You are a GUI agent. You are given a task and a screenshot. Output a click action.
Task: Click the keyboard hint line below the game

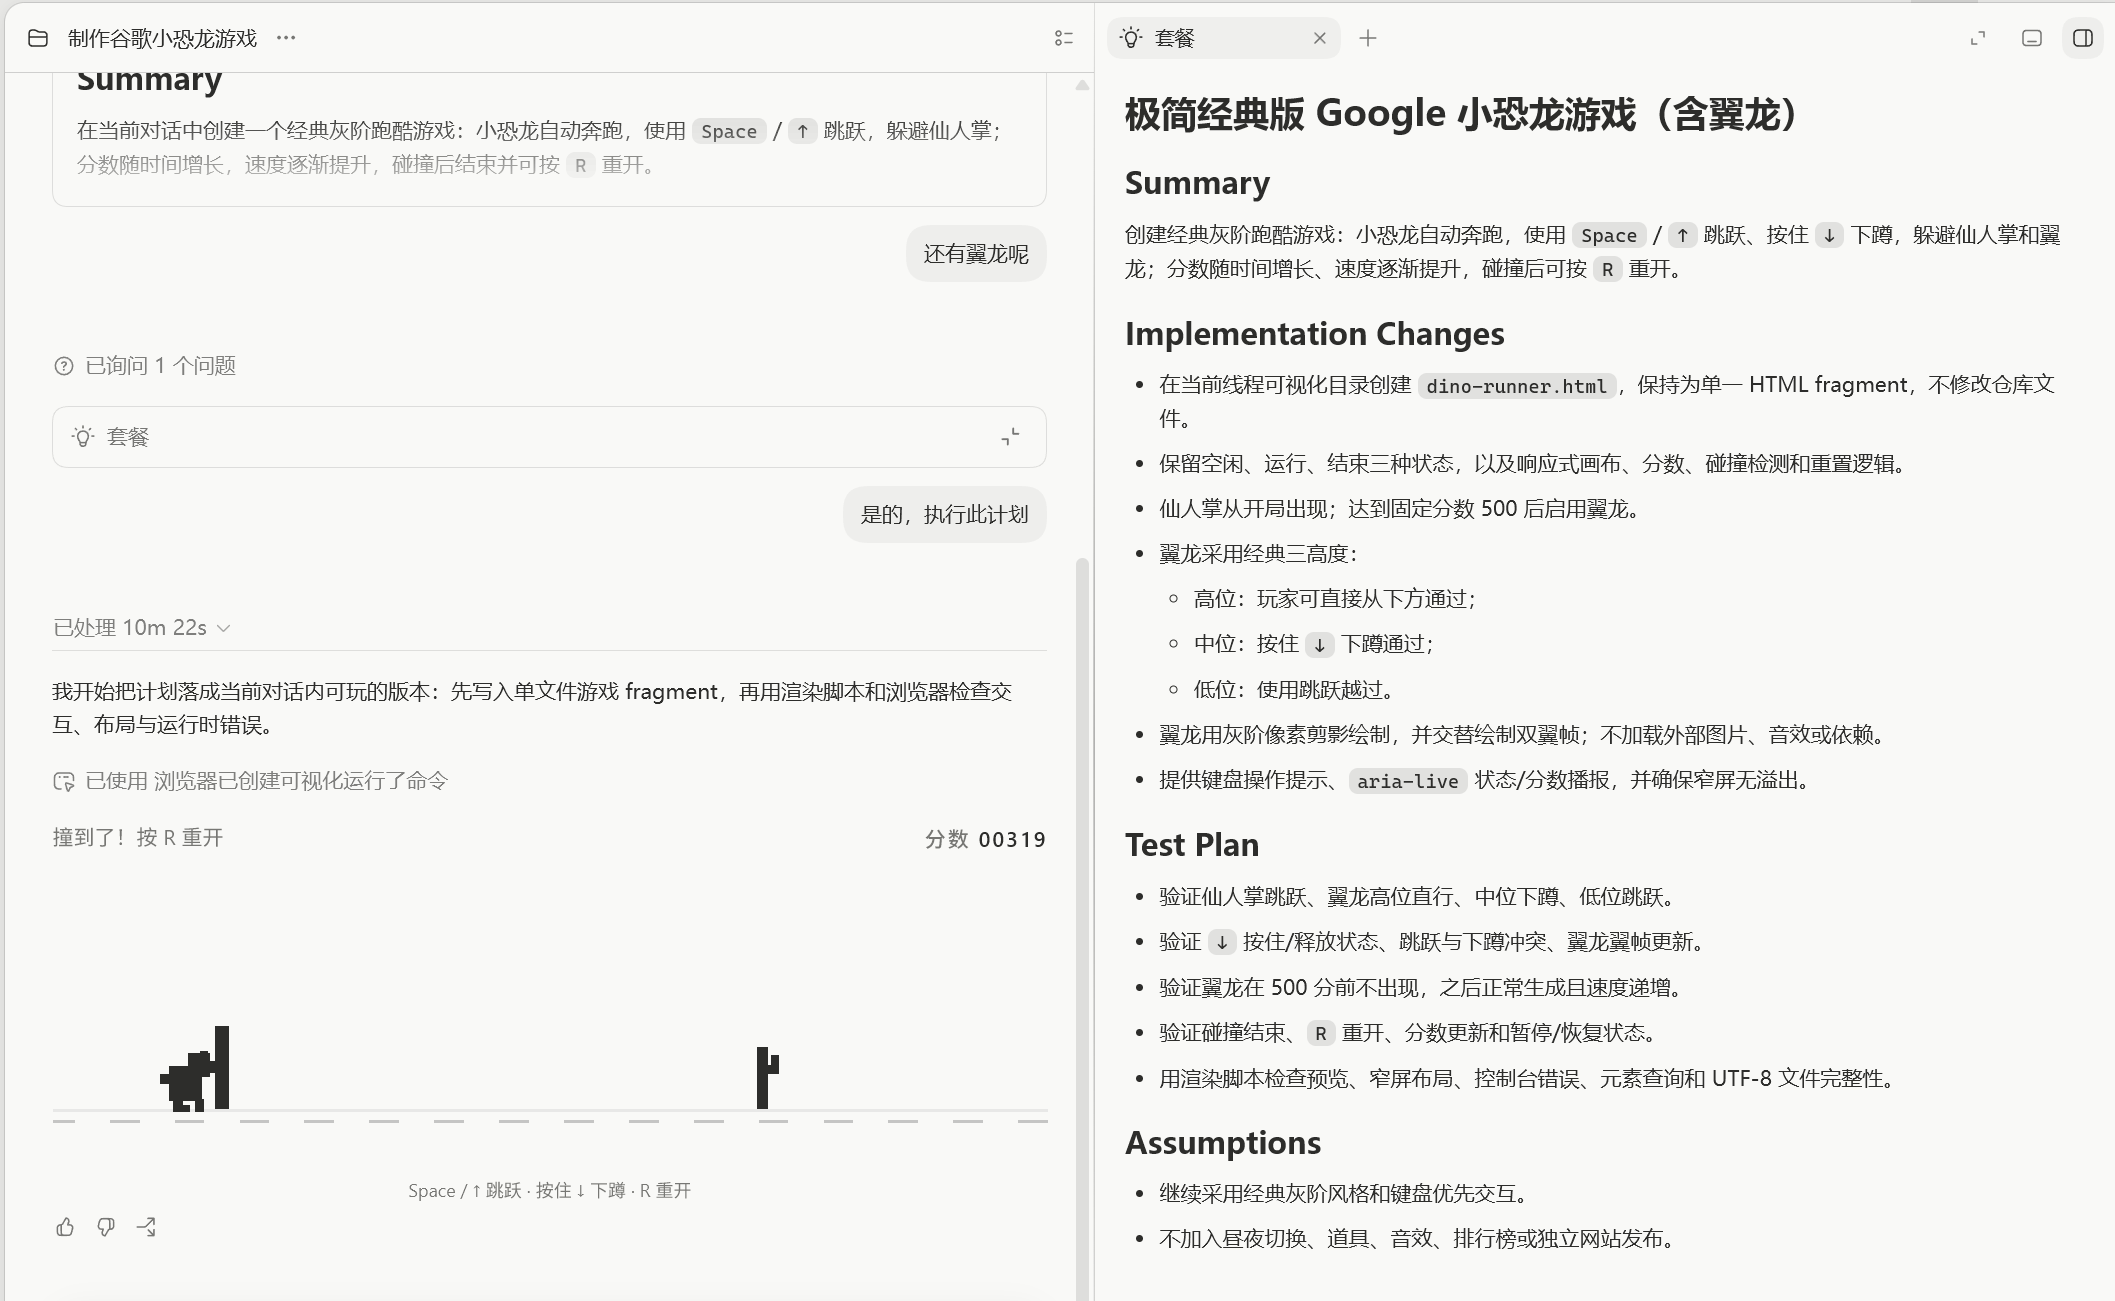[x=549, y=1190]
